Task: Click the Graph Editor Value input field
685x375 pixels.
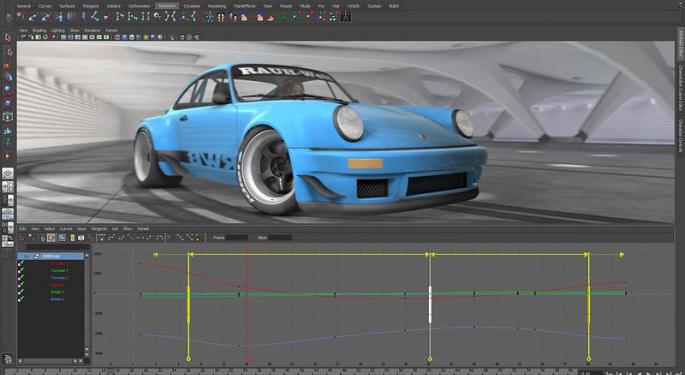Action: click(280, 237)
